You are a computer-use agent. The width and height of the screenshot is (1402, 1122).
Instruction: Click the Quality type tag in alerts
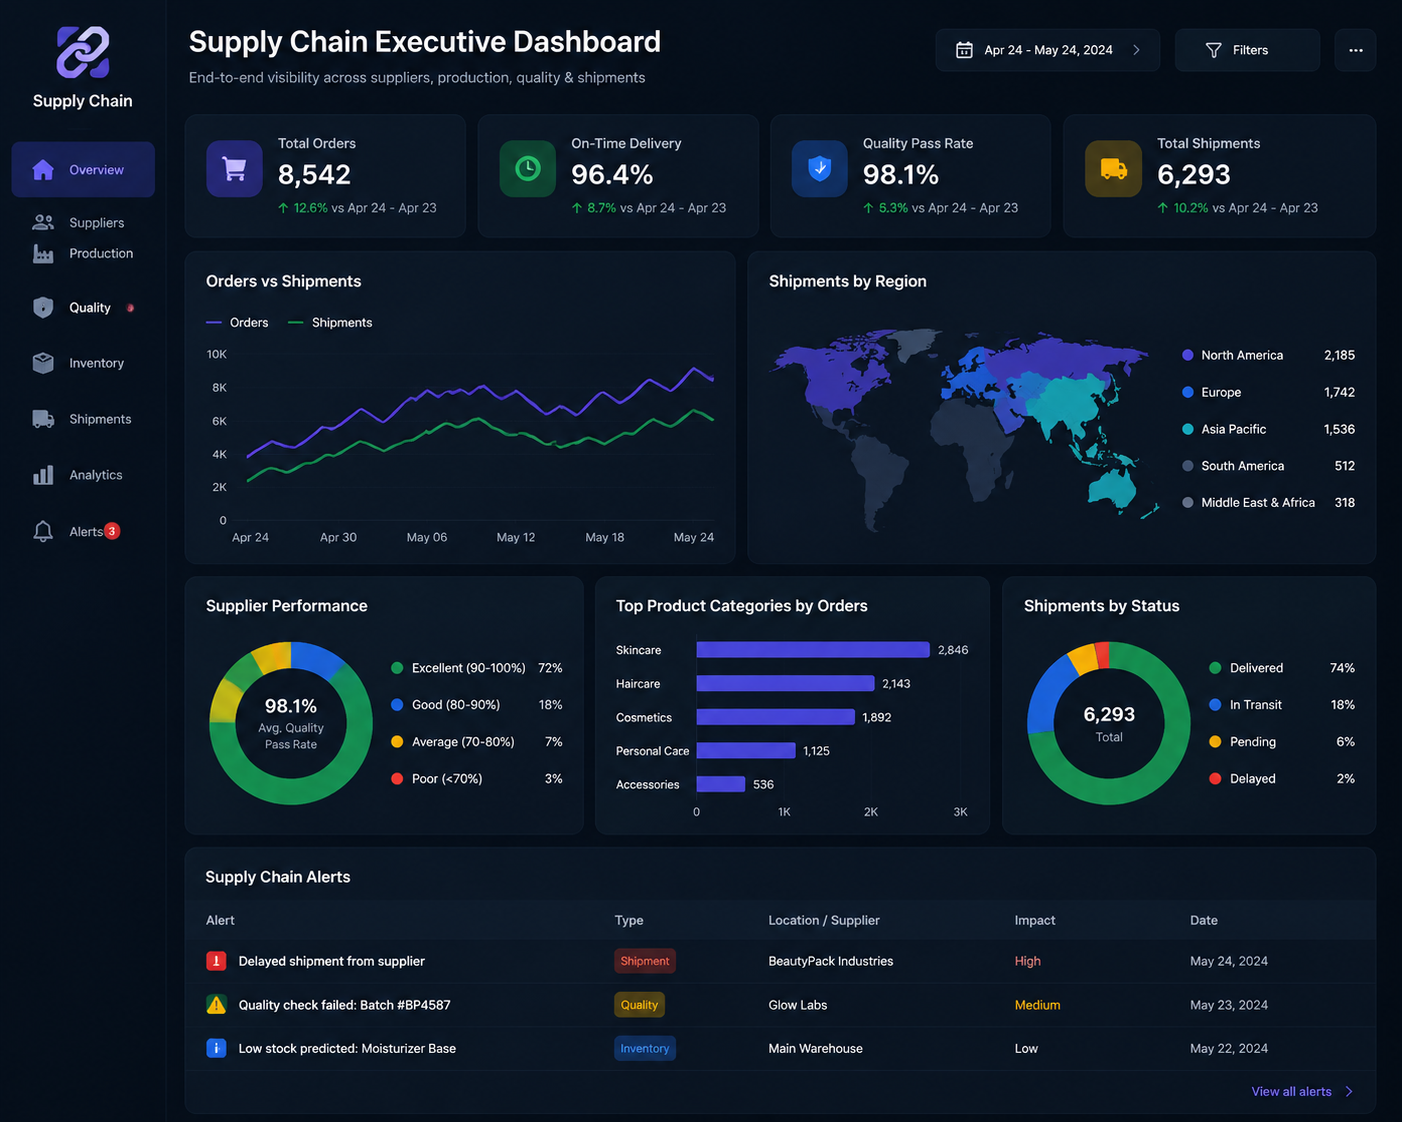click(x=639, y=1005)
